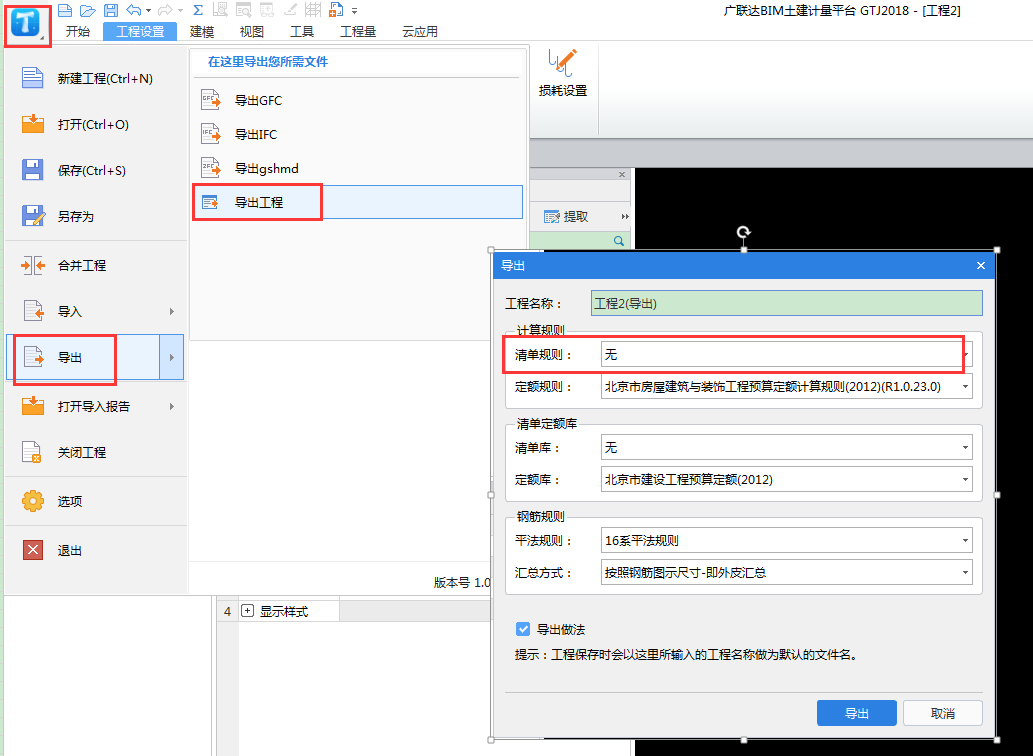Viewport: 1033px width, 756px height.
Task: Click the 取消 button in dialog
Action: click(x=943, y=713)
